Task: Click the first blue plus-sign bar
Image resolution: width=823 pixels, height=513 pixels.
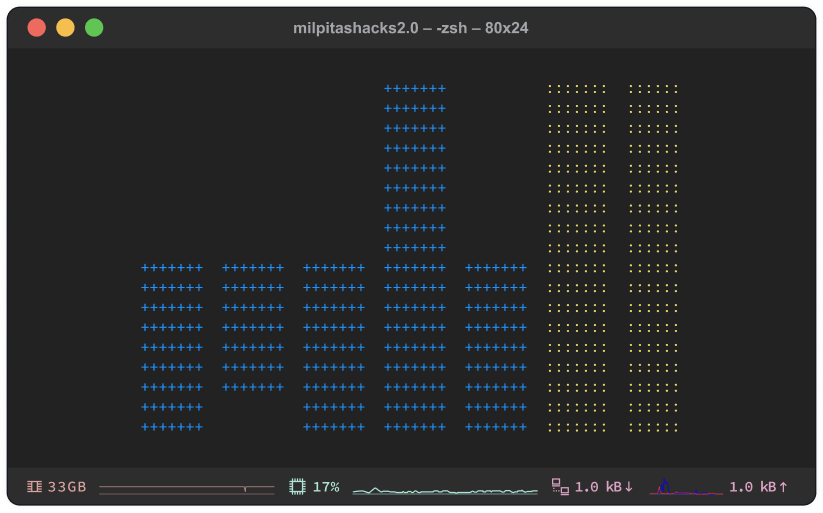Action: [172, 347]
